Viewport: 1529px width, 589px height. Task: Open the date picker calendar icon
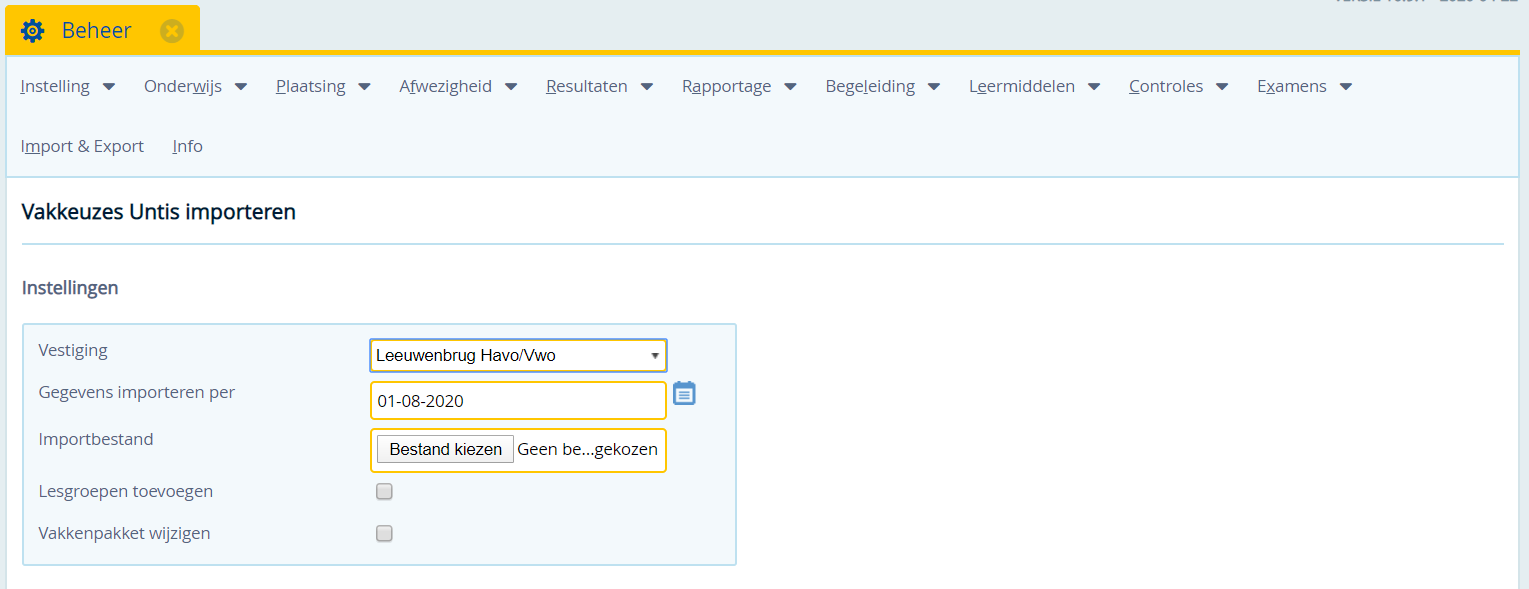[x=684, y=393]
